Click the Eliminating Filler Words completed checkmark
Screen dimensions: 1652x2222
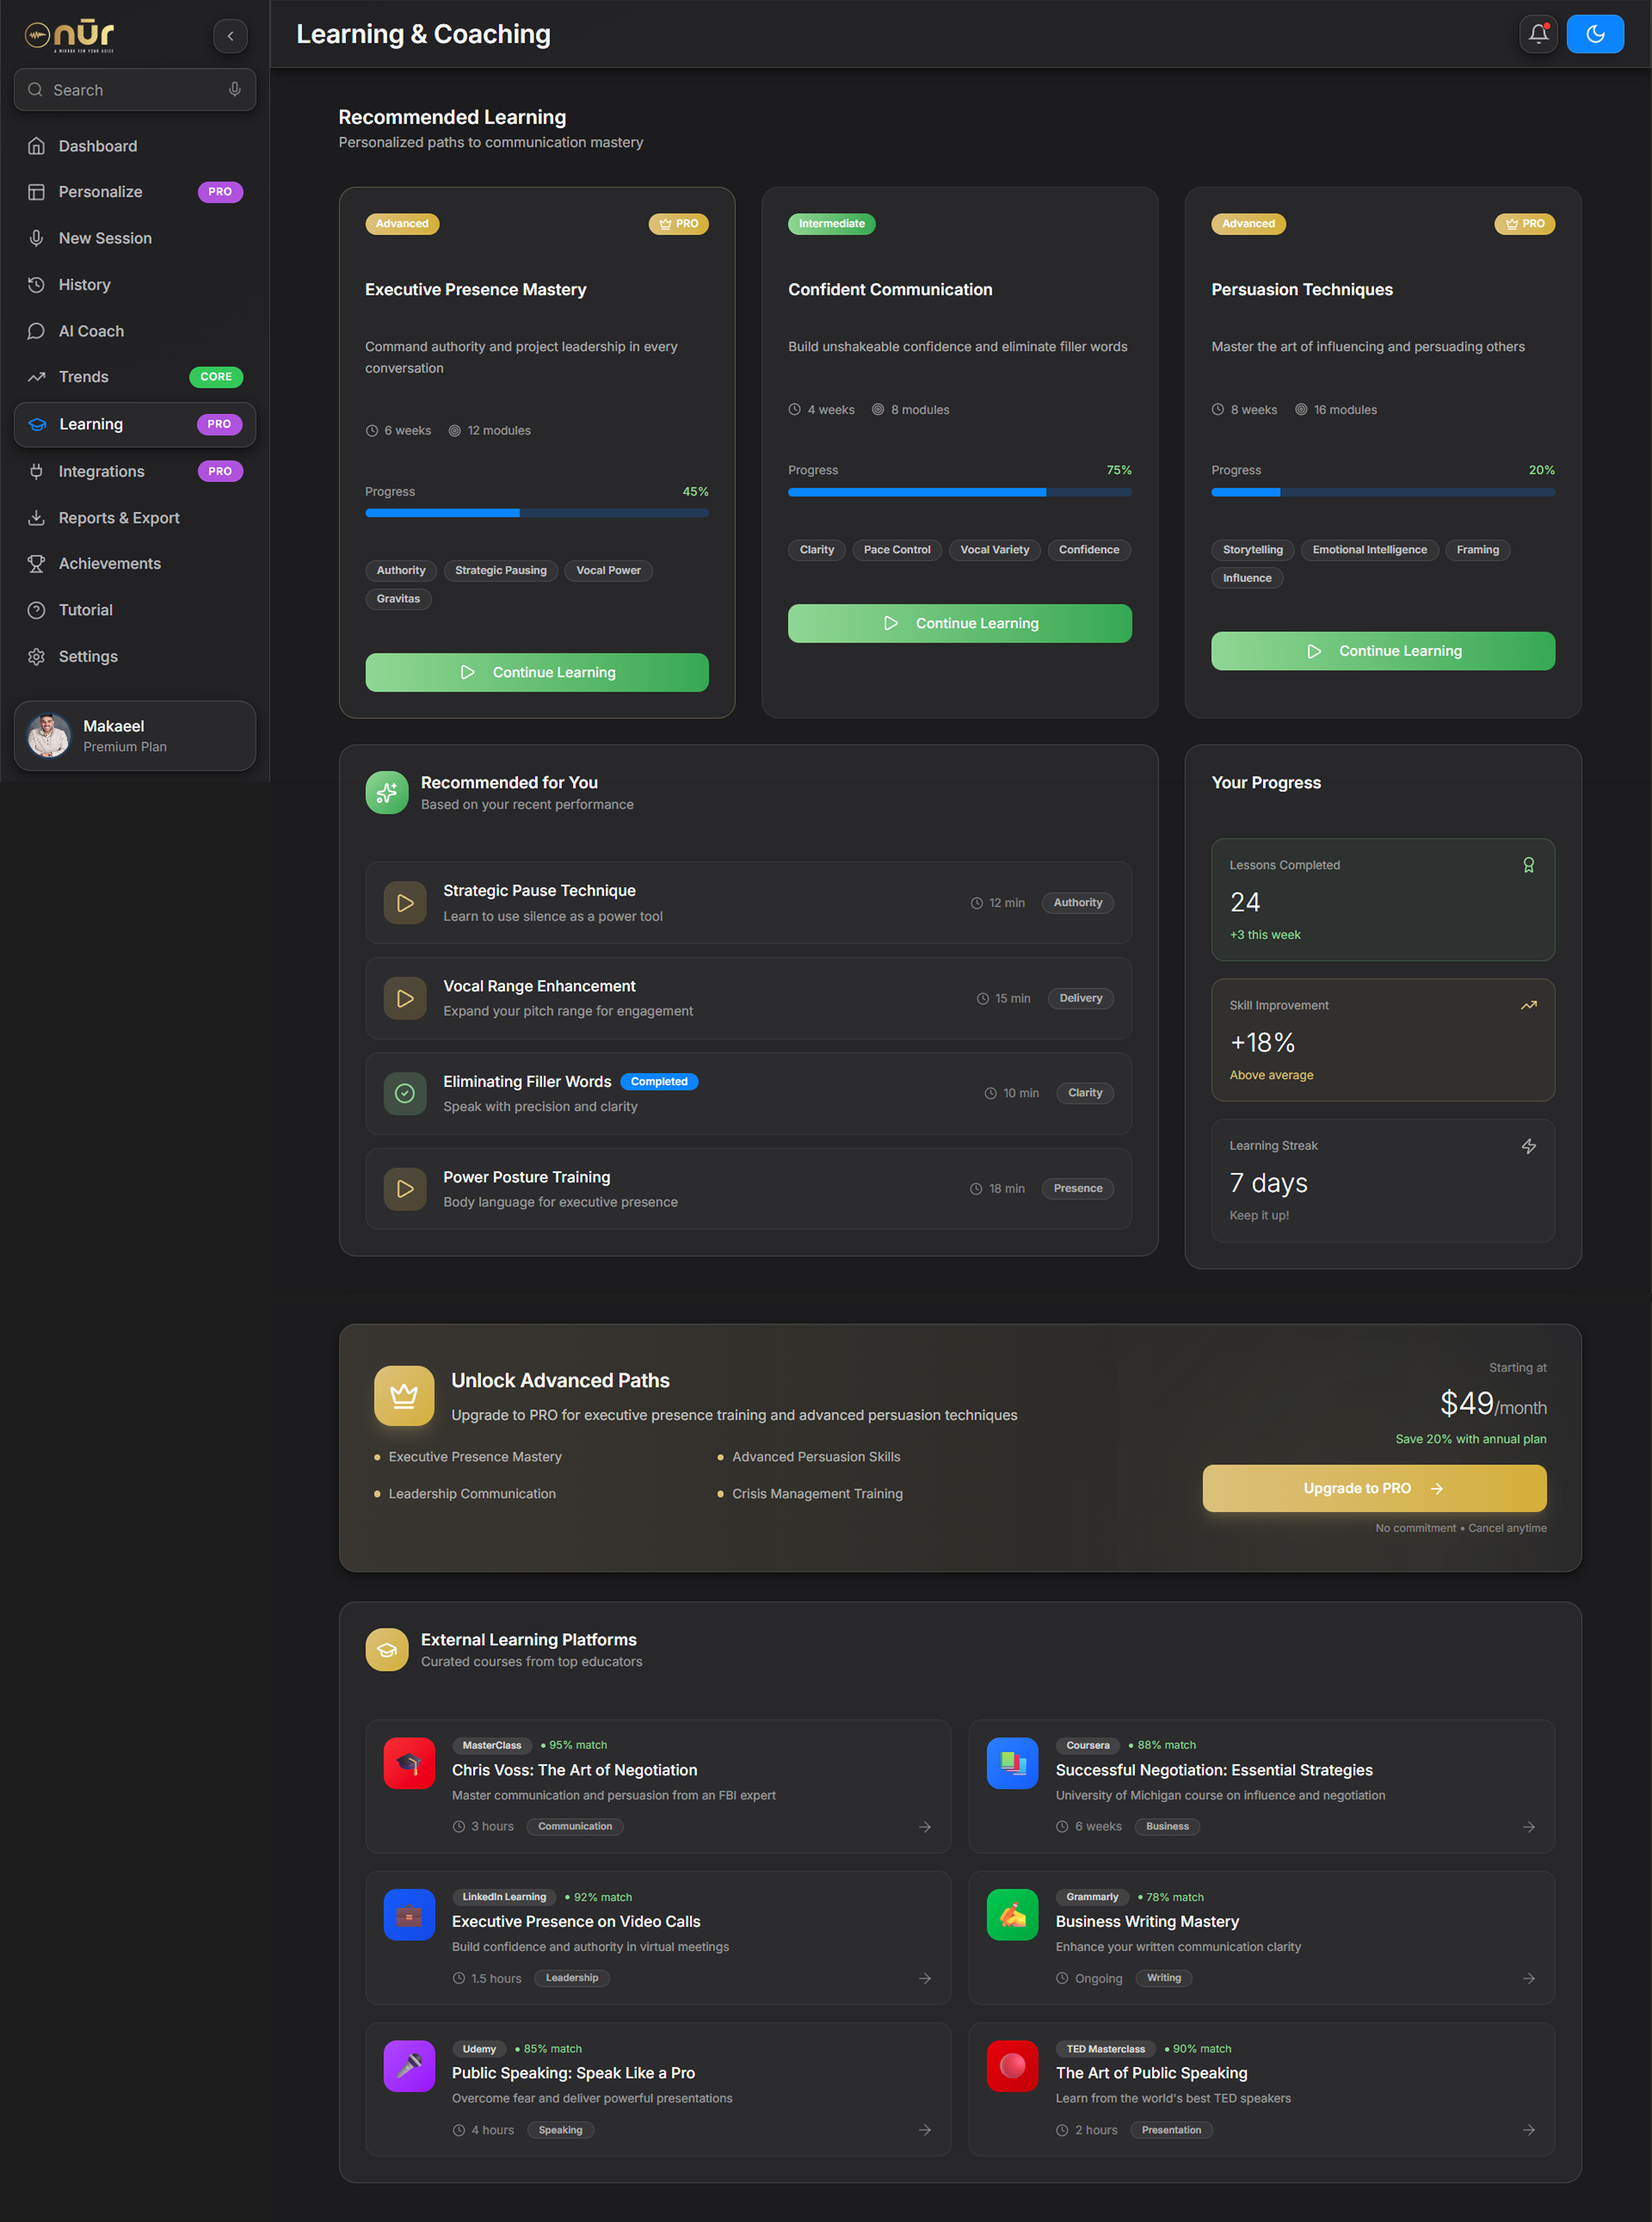(x=405, y=1093)
